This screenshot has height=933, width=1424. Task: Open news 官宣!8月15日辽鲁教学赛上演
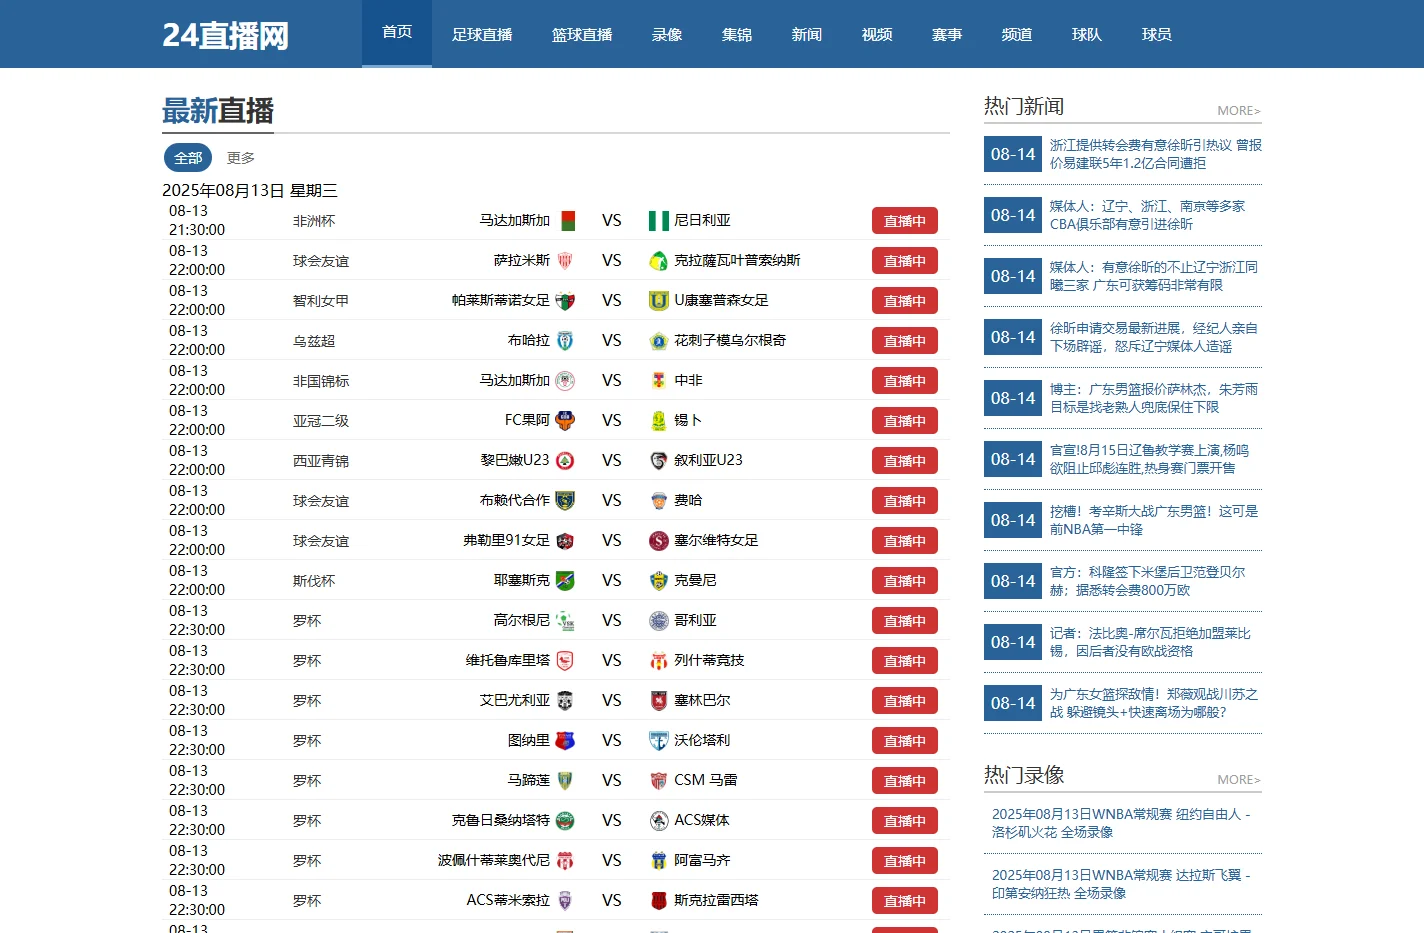click(1150, 459)
